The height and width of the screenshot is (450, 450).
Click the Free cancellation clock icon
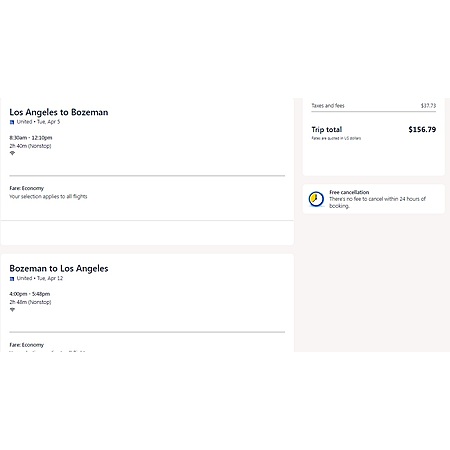point(316,199)
